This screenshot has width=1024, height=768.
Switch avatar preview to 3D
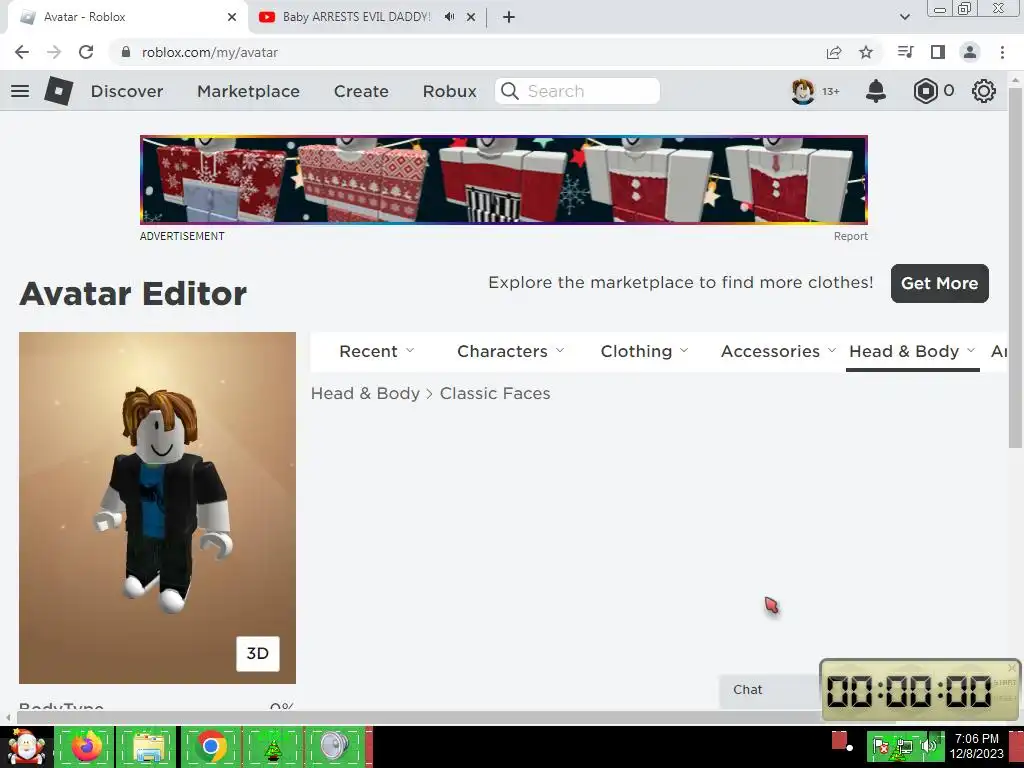point(257,654)
